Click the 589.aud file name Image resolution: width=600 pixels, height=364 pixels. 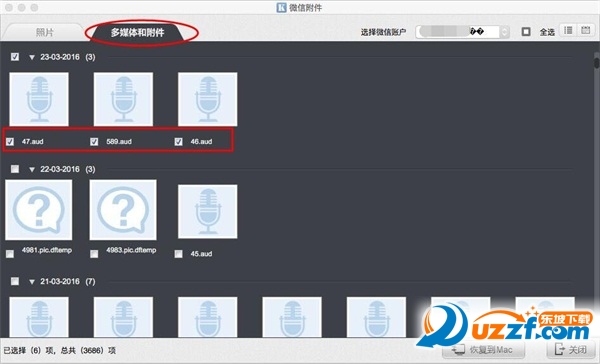[119, 142]
